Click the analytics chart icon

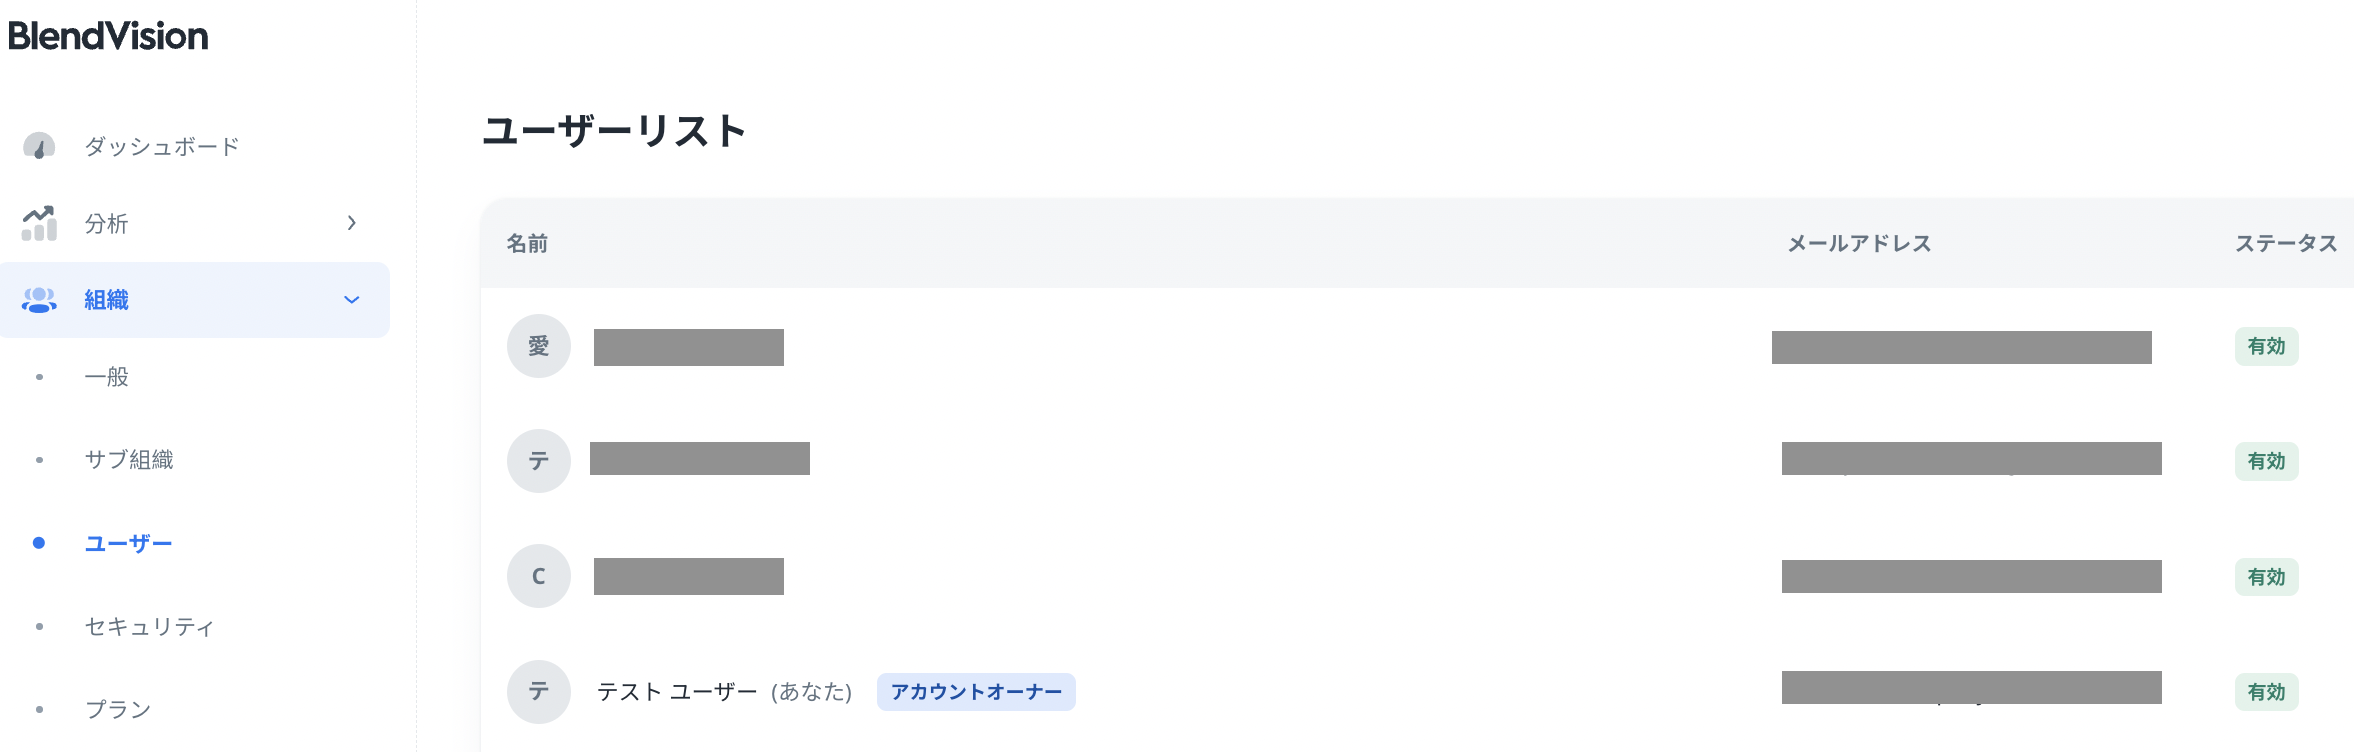(x=39, y=223)
